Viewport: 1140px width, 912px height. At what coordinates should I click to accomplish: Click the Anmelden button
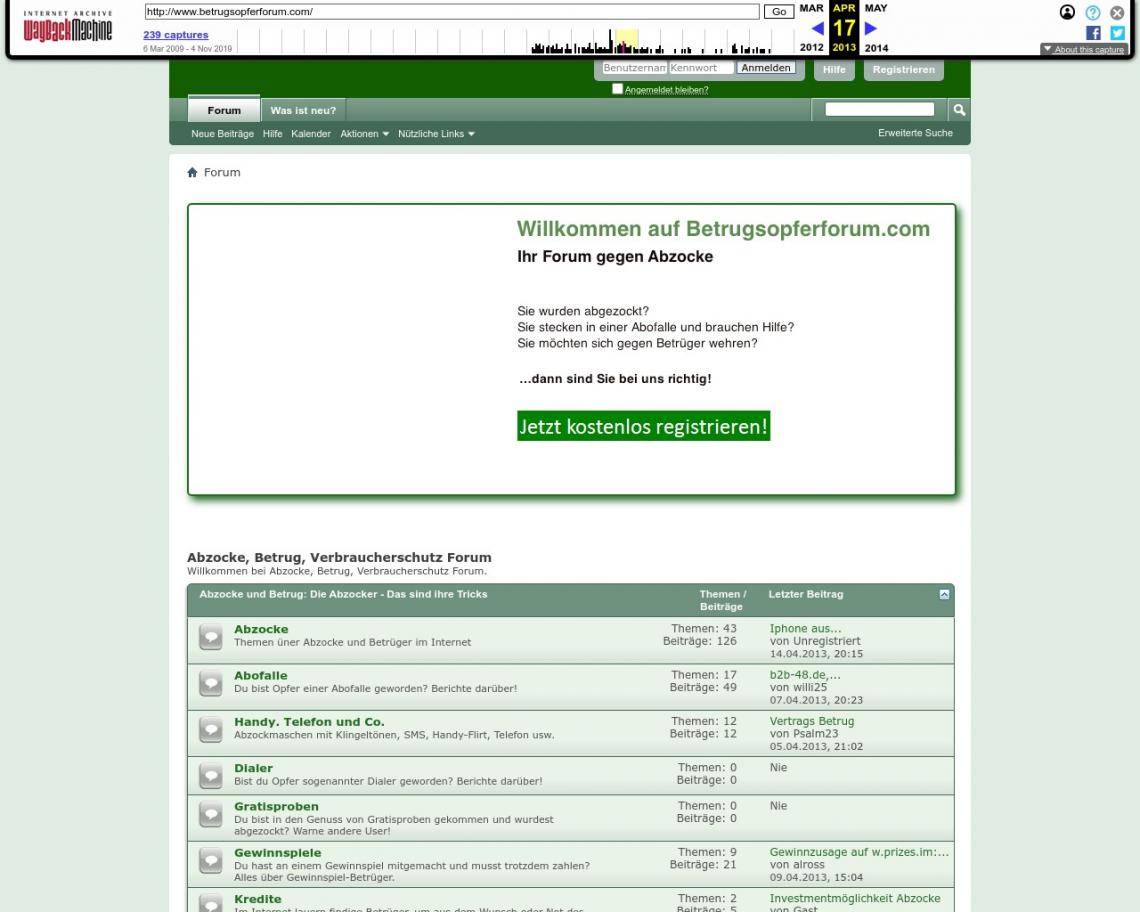click(x=766, y=68)
